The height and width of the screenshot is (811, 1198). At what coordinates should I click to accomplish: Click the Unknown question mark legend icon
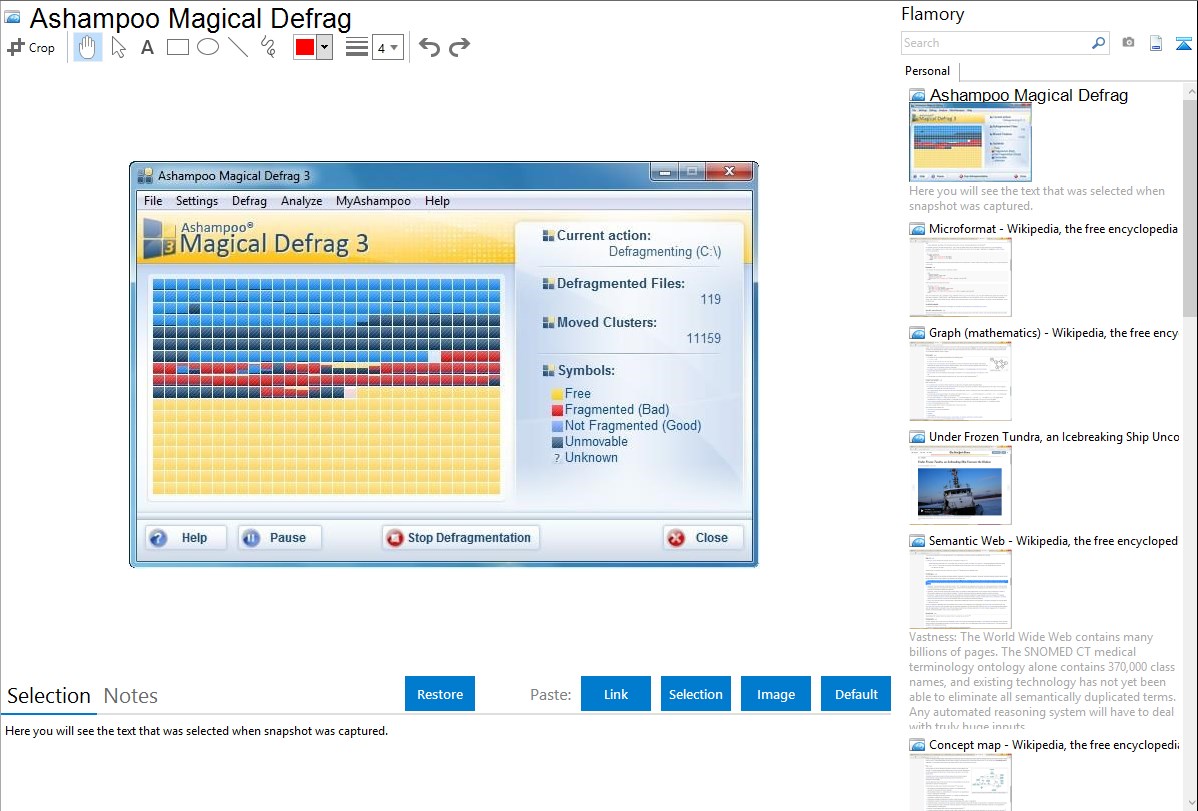tap(557, 459)
